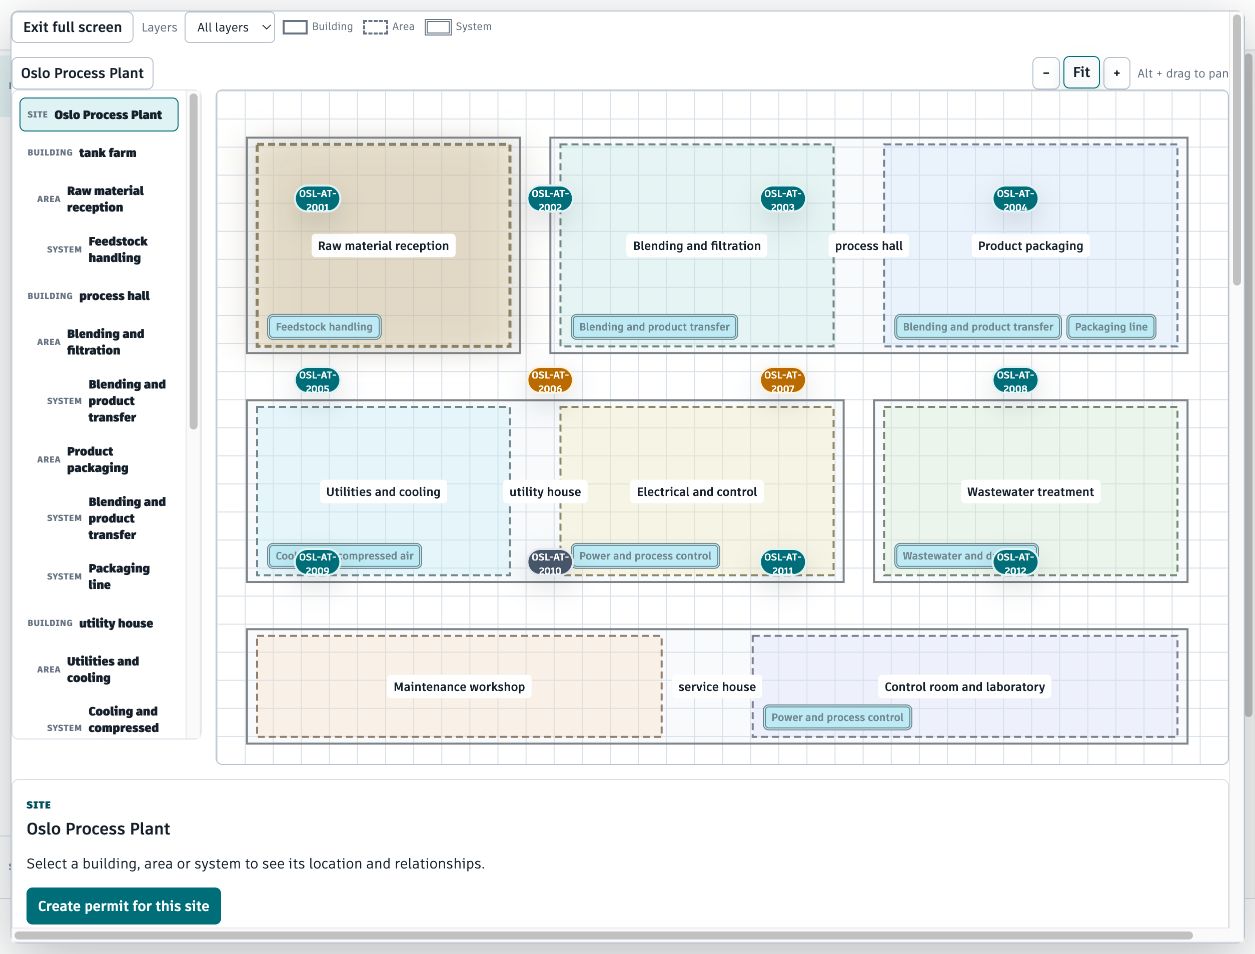Click Power and process control chip in Electrical and control
This screenshot has width=1255, height=954.
click(645, 556)
